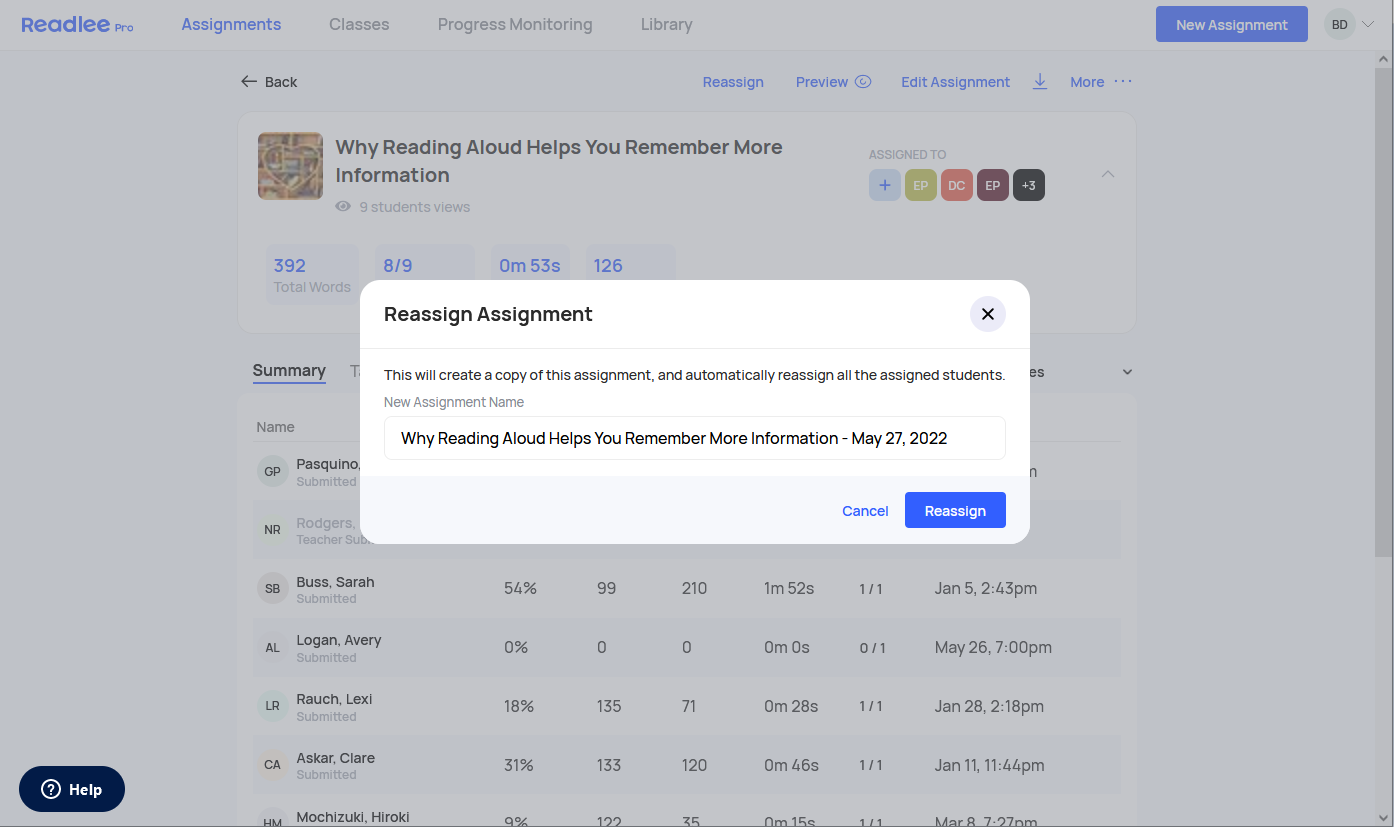Click the DC student avatar
Screen dimensions: 1394x827
tap(957, 185)
